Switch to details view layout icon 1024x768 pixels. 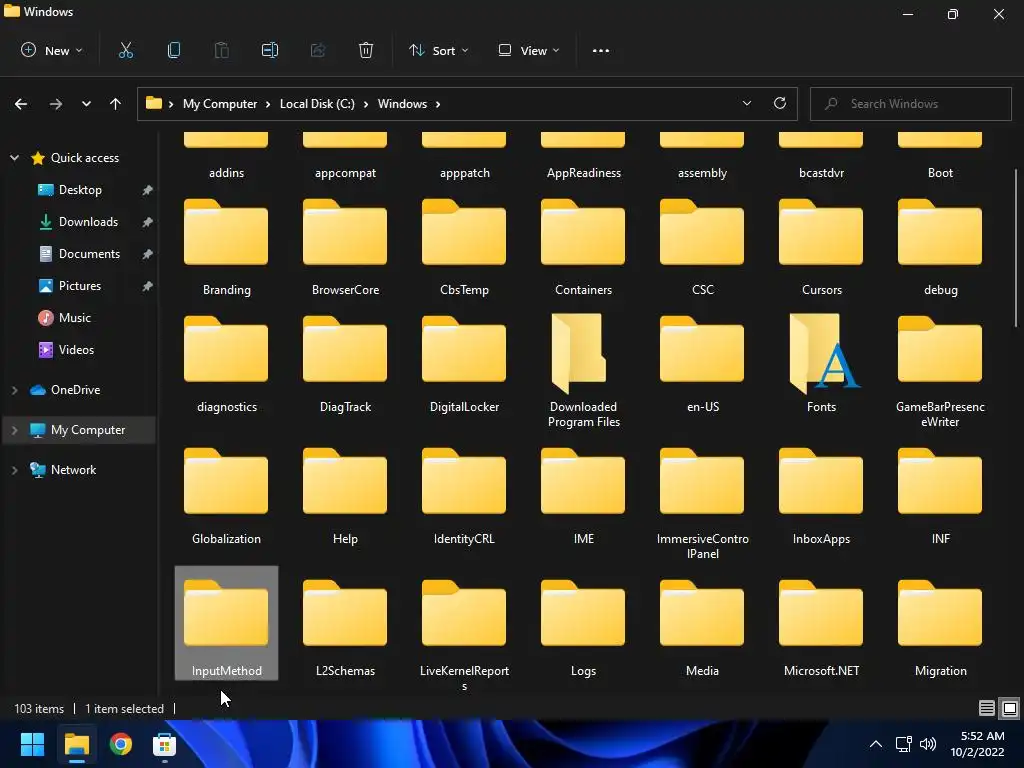[987, 708]
